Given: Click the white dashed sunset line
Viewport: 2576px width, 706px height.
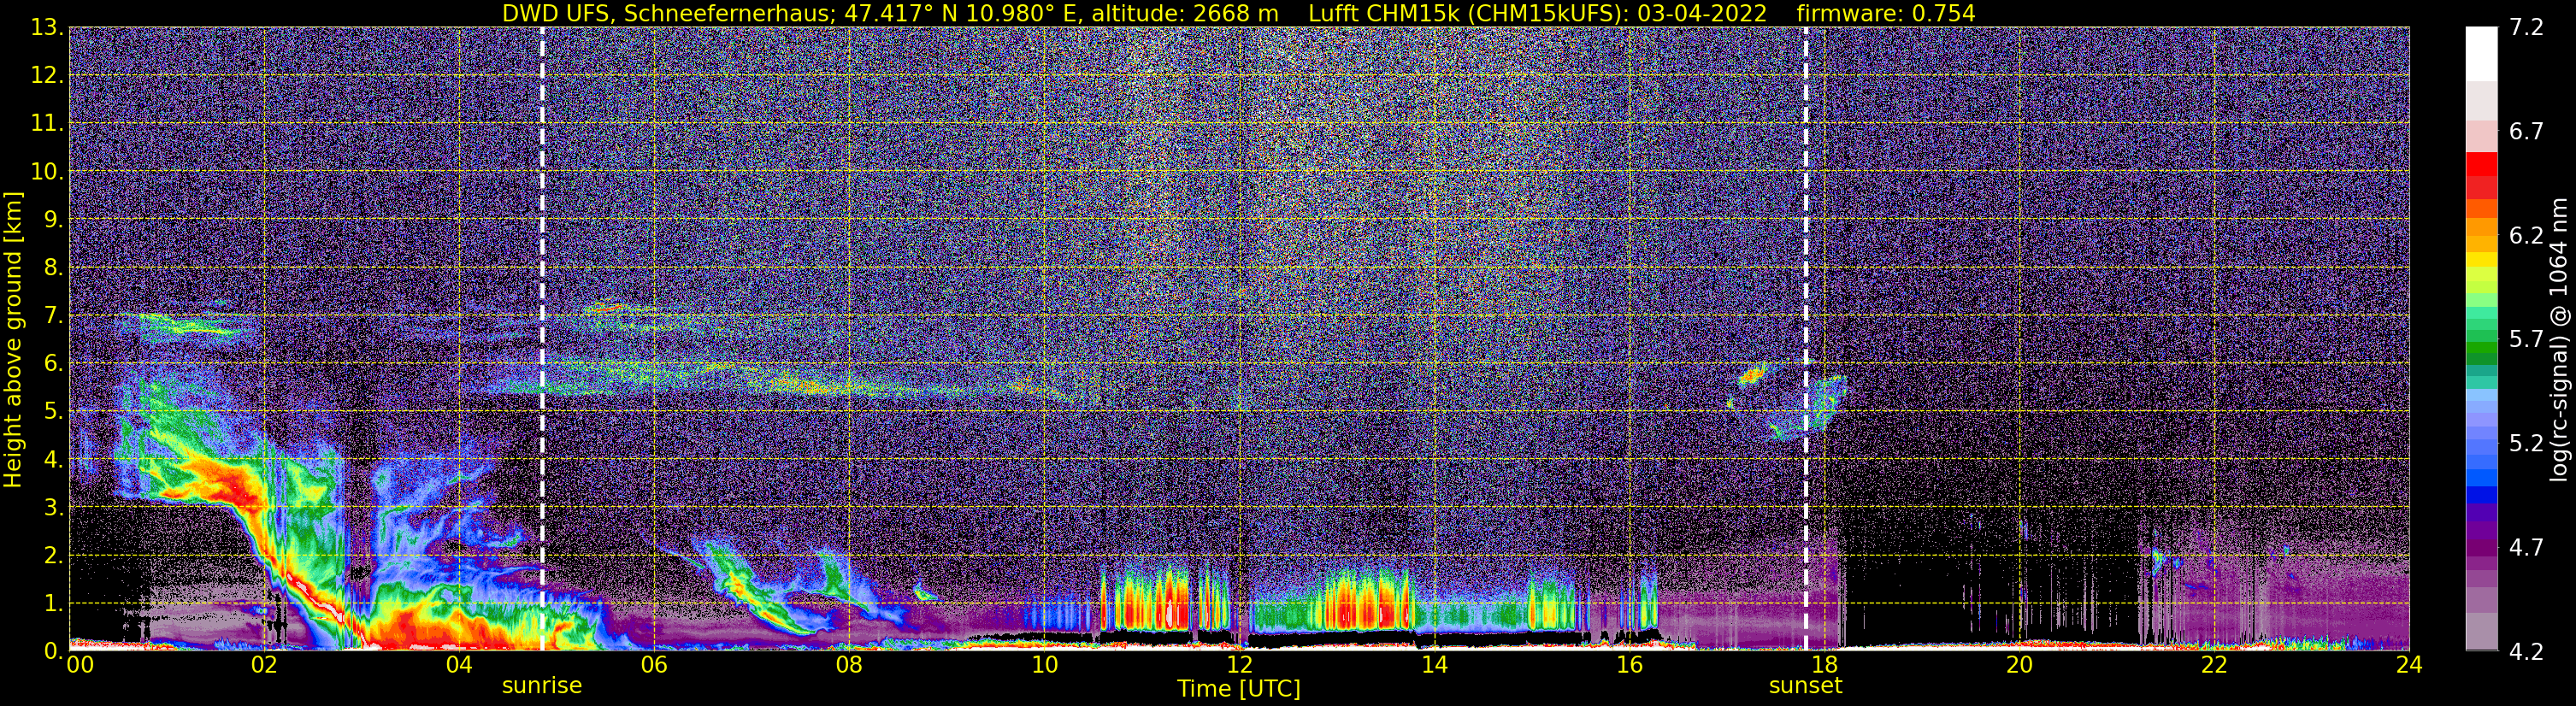Looking at the screenshot, I should click(x=1806, y=338).
